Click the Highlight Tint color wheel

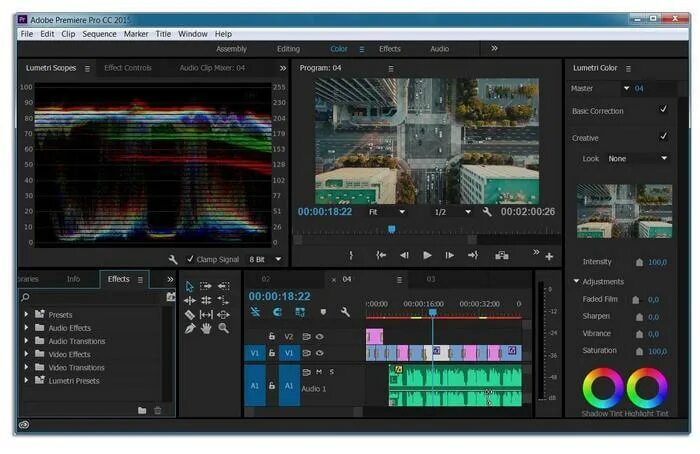click(647, 388)
